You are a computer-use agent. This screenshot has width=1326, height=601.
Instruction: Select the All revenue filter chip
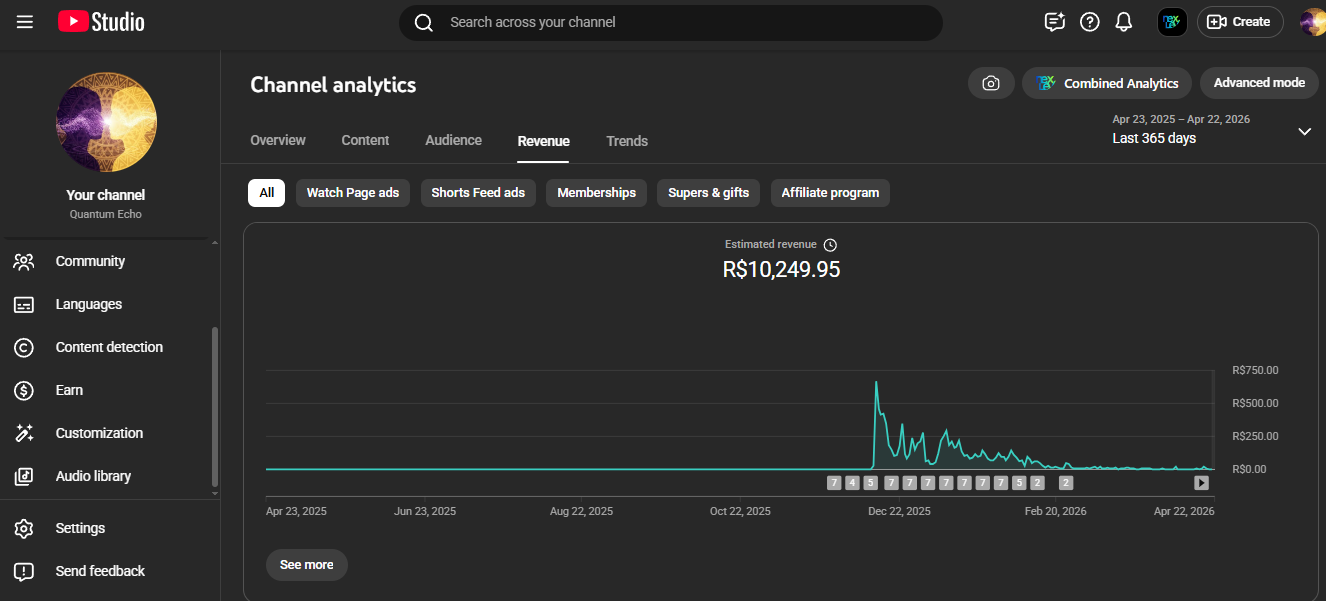pos(266,193)
